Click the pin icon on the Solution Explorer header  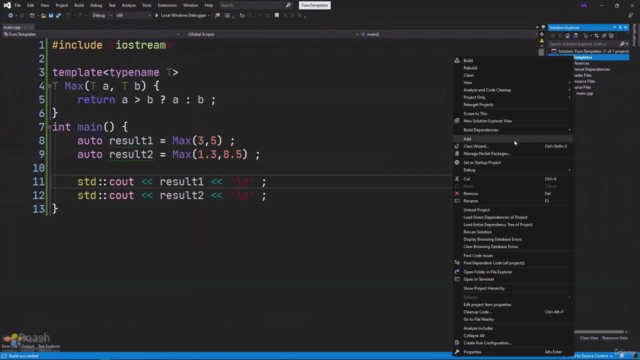tap(620, 27)
